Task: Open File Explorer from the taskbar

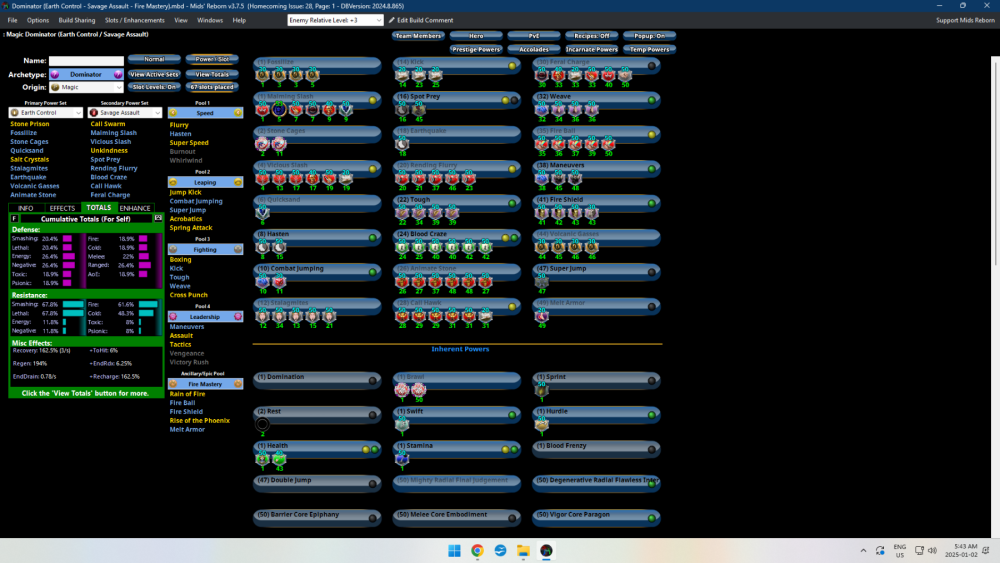Action: click(x=523, y=551)
